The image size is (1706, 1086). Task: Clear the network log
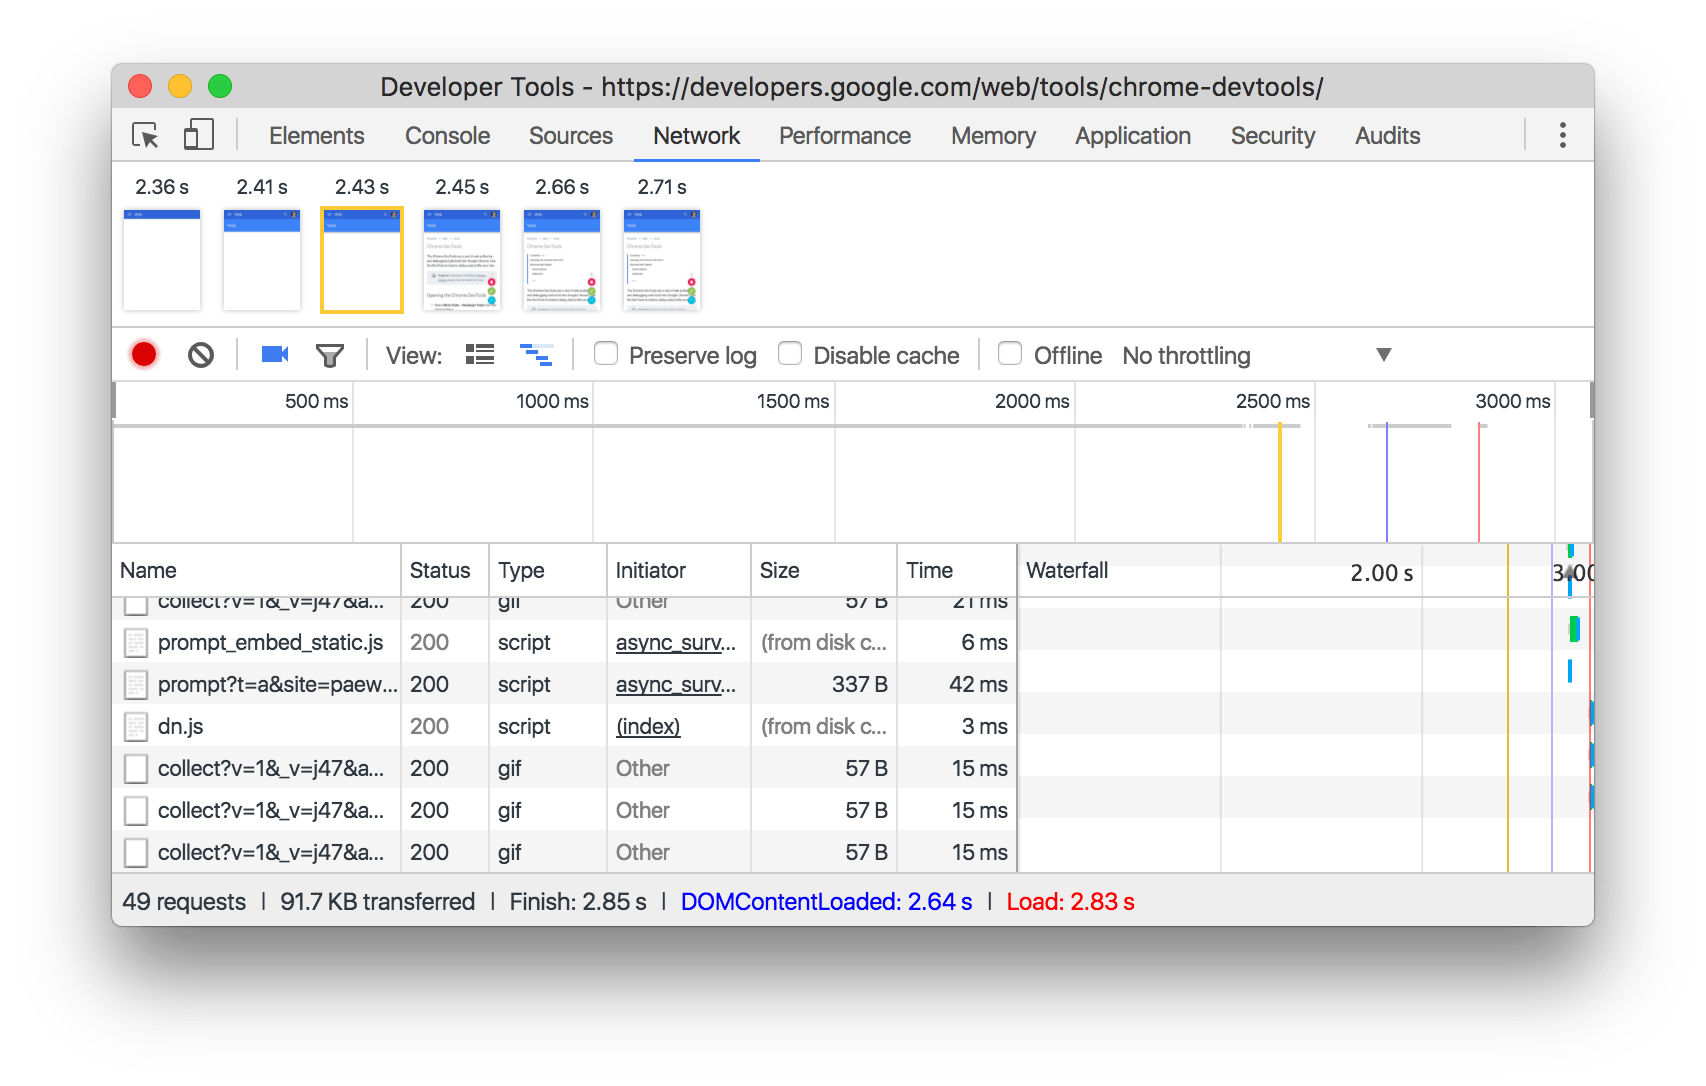click(x=201, y=355)
